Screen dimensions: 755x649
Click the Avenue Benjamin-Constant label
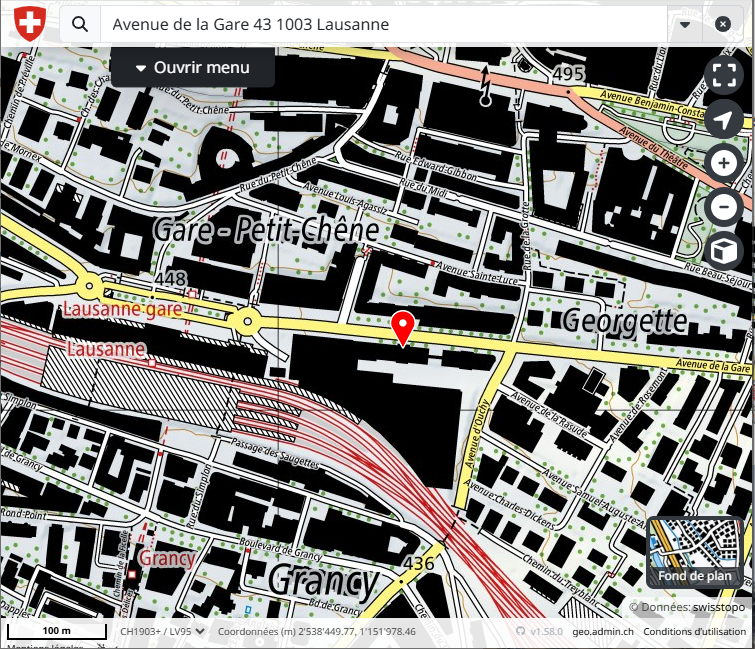point(652,104)
